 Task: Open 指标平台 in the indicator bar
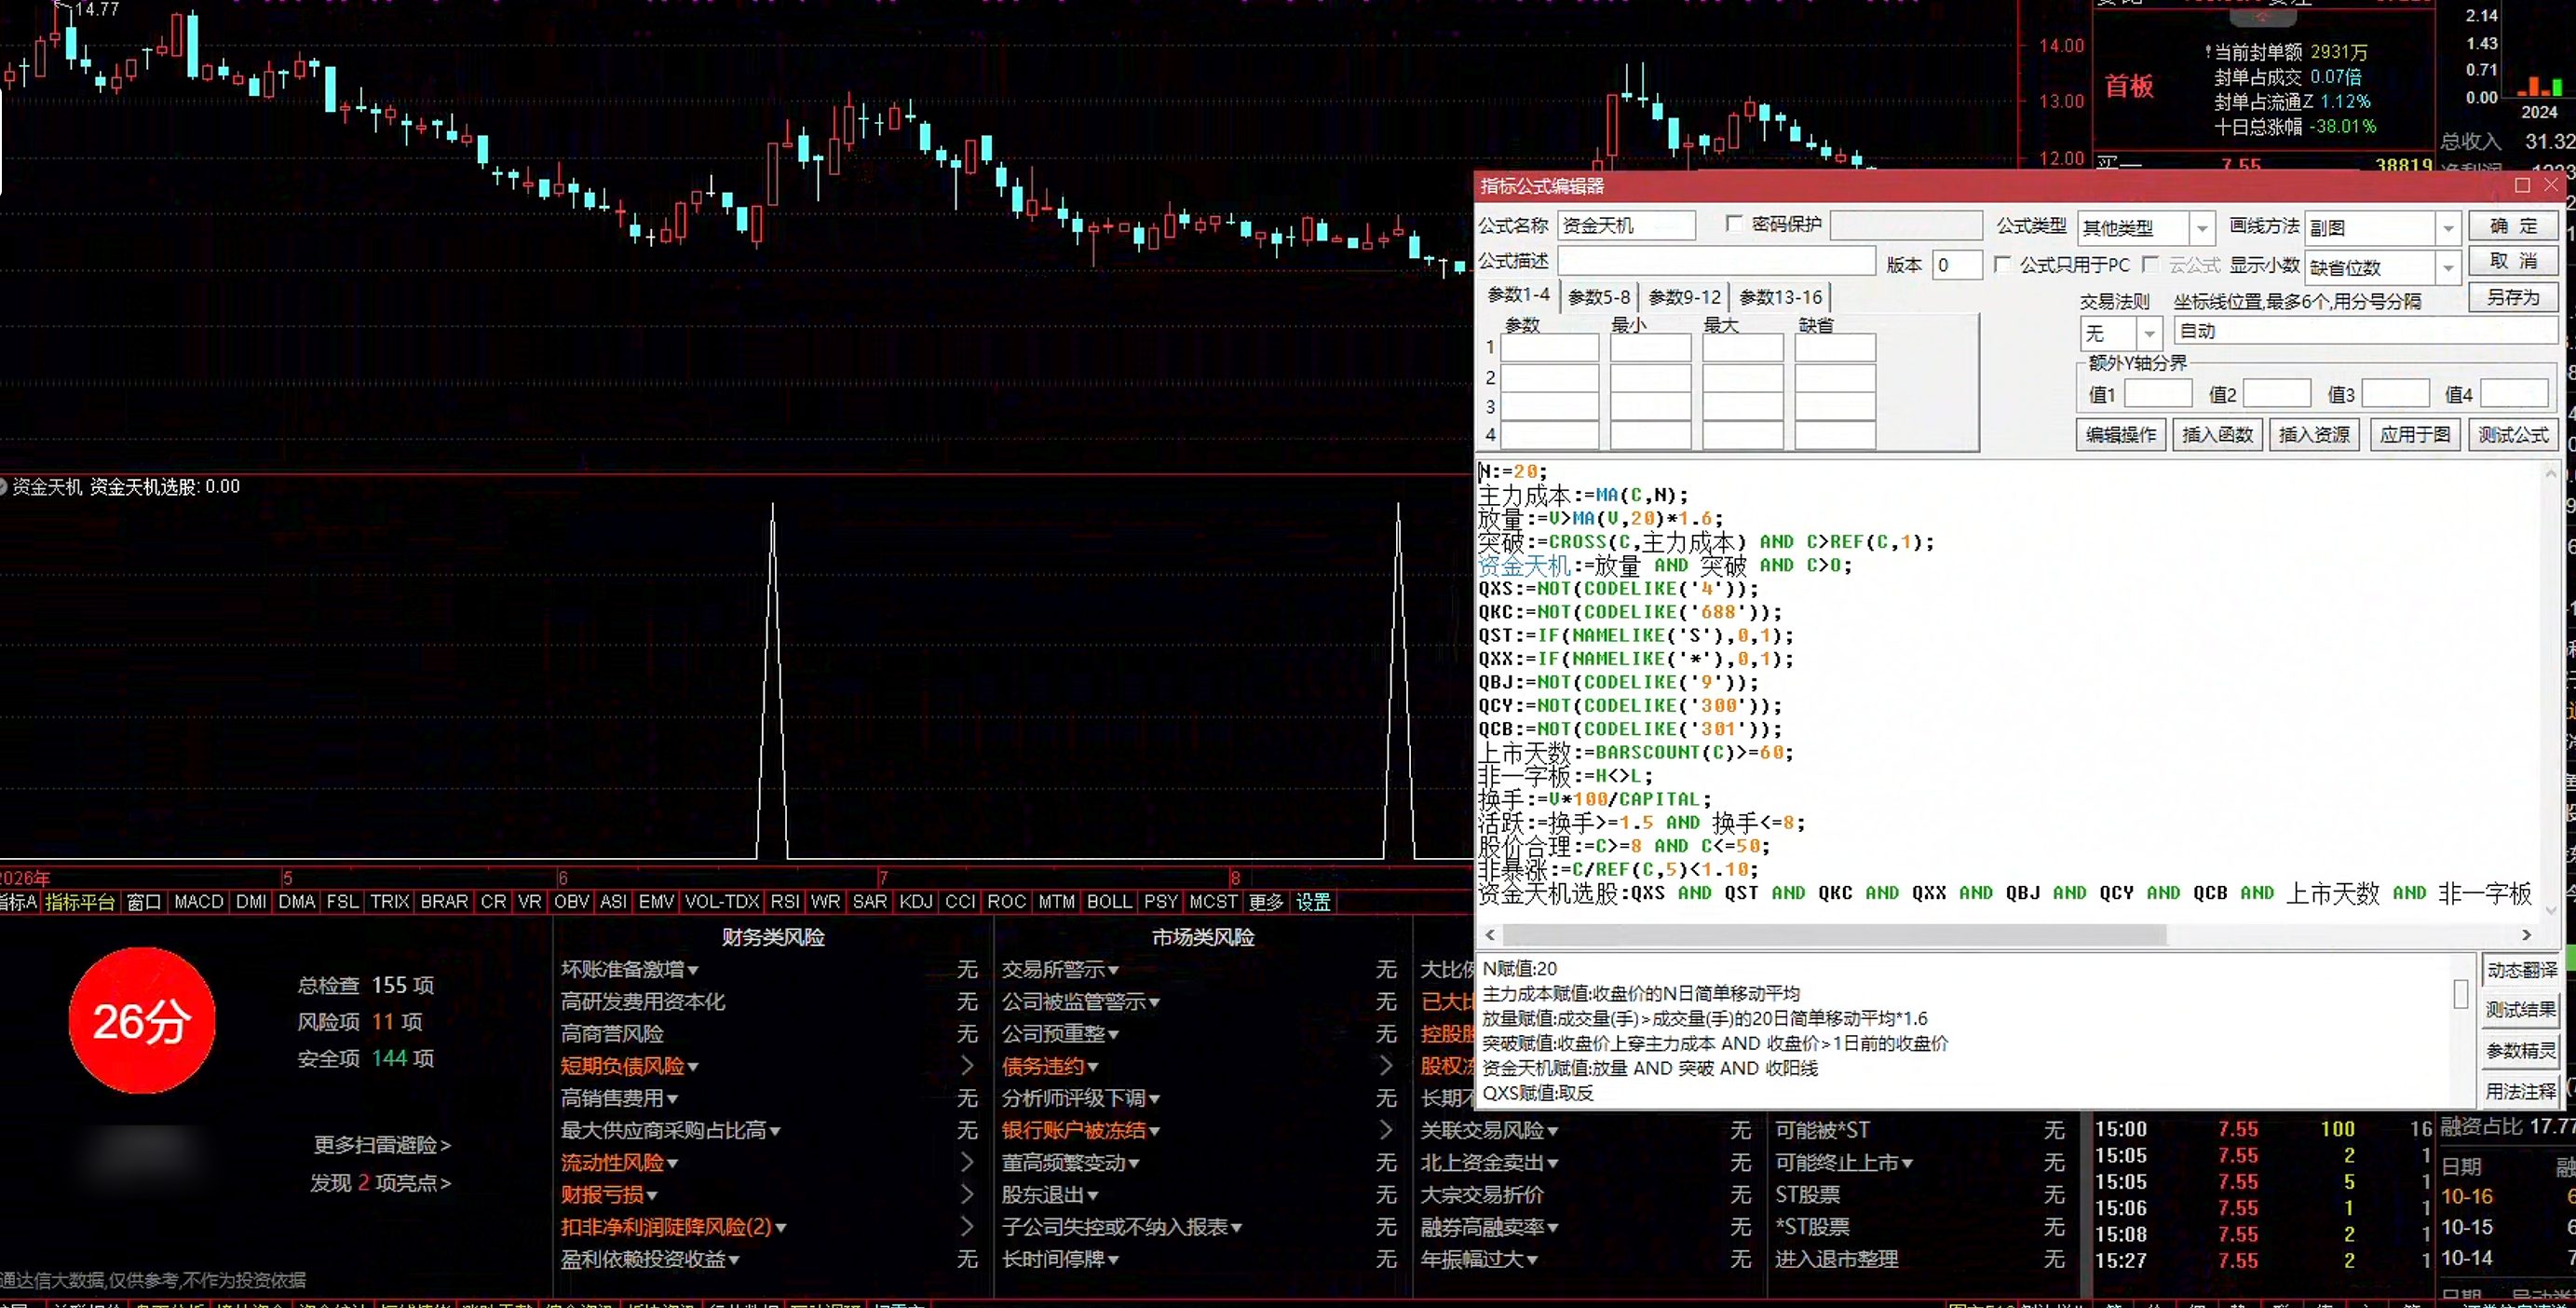coord(80,902)
